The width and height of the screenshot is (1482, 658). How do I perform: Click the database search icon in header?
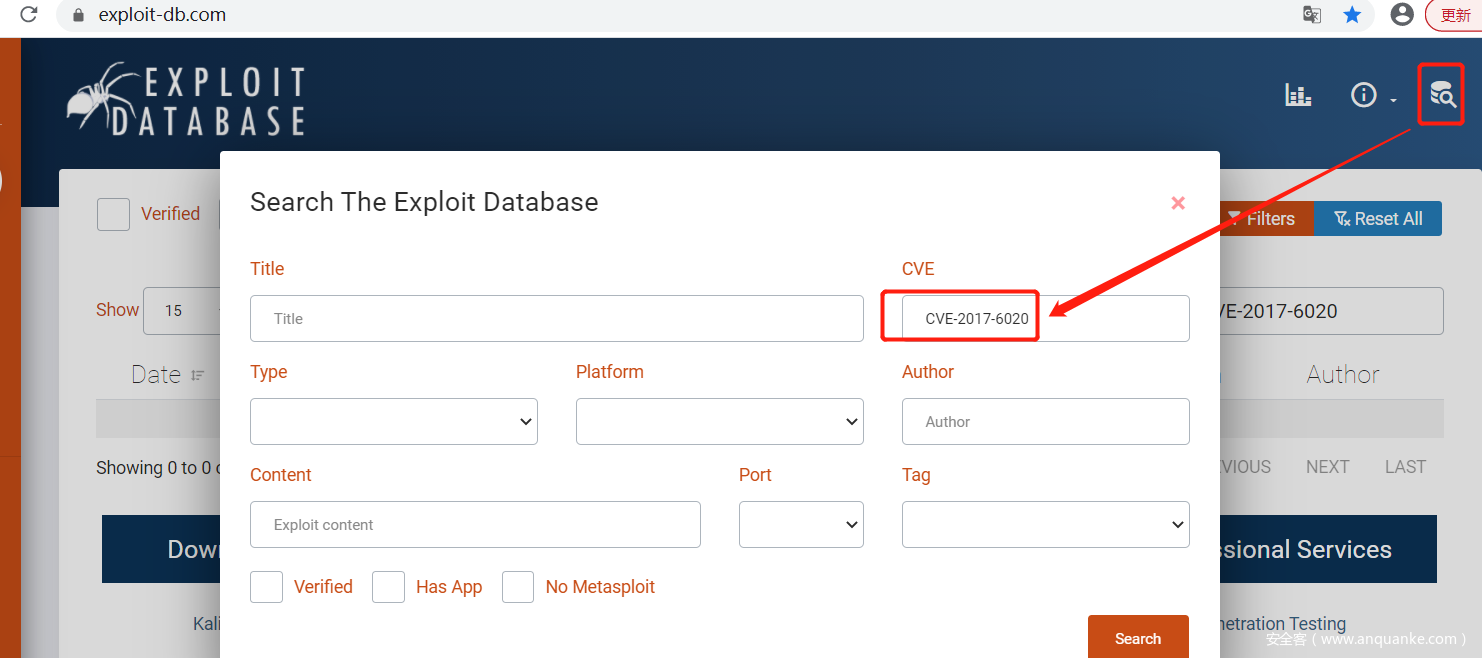point(1442,94)
